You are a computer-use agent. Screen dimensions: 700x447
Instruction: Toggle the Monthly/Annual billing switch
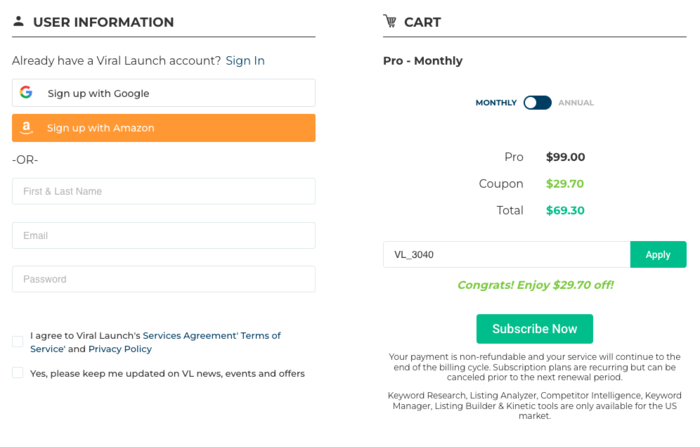click(x=537, y=103)
